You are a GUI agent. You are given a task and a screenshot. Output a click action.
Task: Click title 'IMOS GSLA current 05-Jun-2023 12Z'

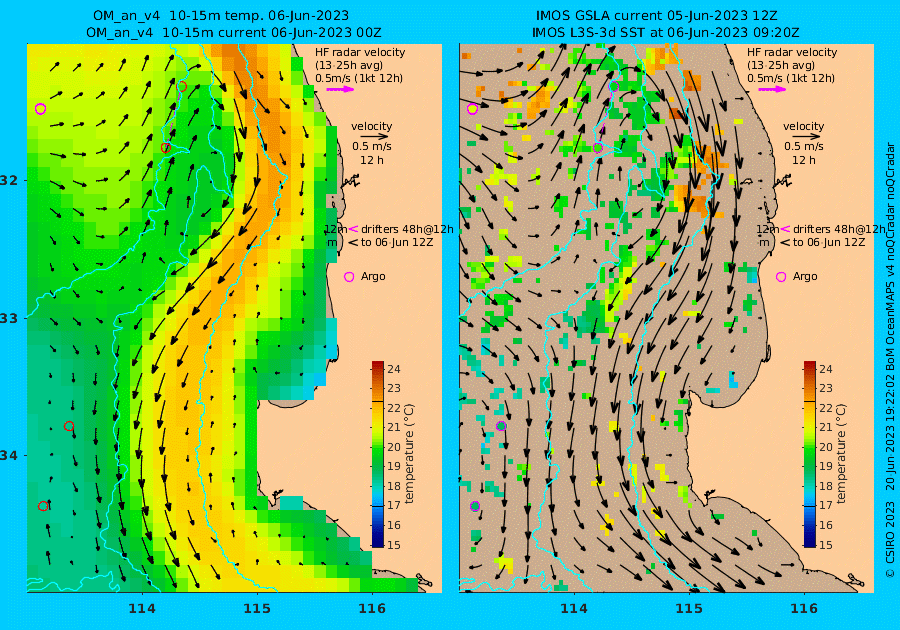657,16
